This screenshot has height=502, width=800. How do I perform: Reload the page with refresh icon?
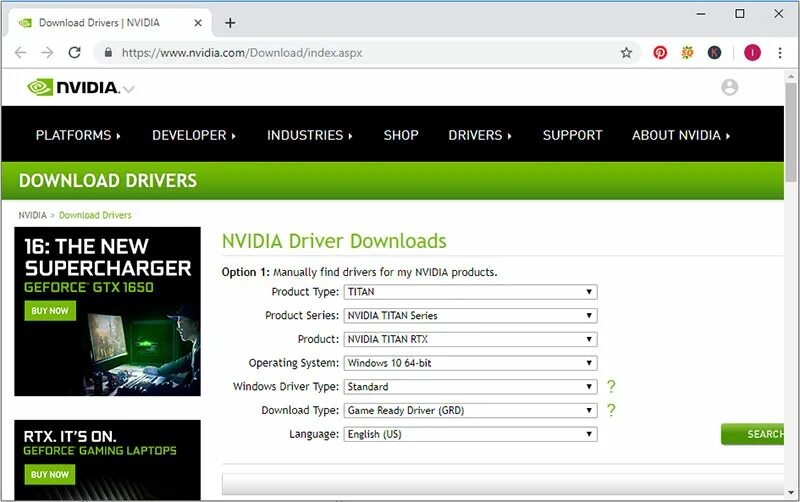74,53
